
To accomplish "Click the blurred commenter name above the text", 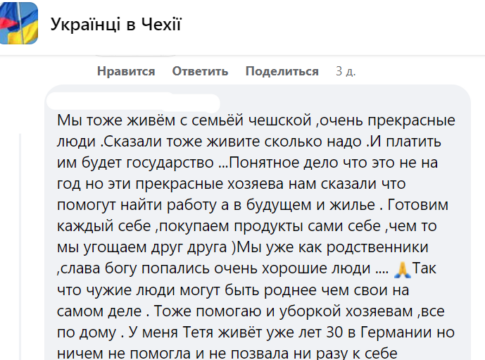I will click(x=133, y=102).
